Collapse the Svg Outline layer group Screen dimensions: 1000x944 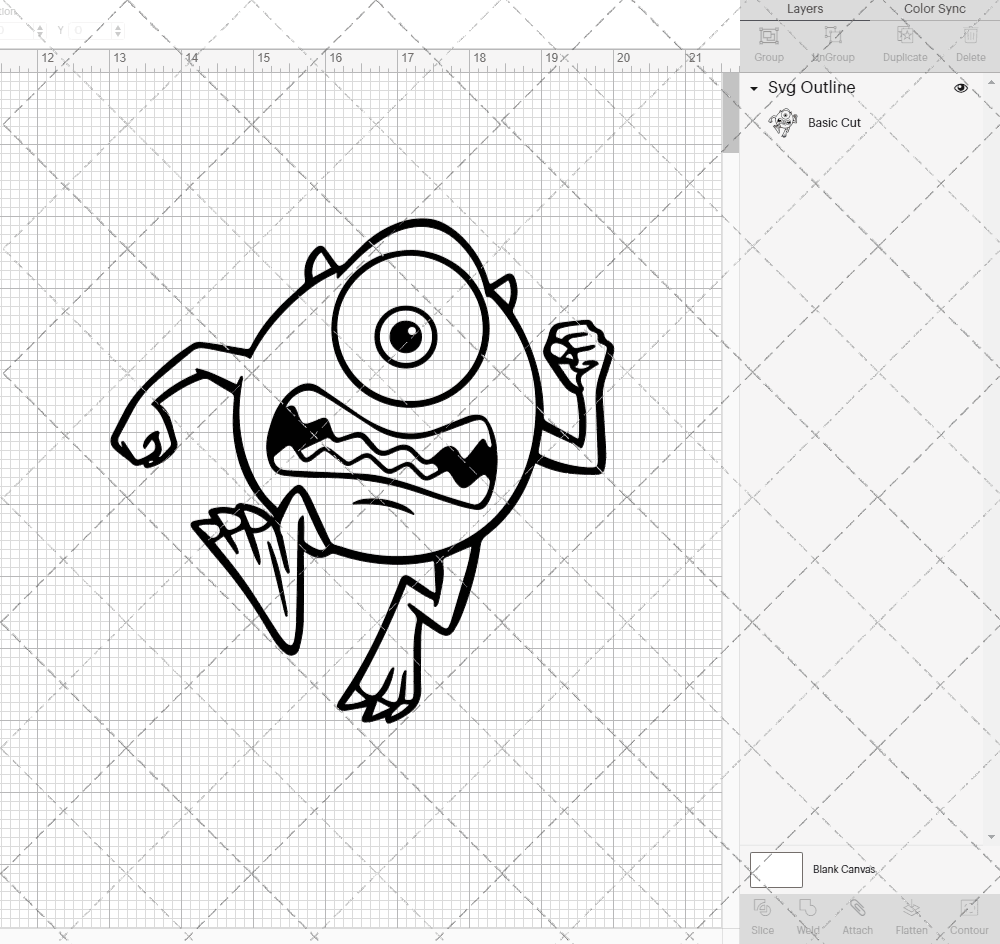coord(754,89)
